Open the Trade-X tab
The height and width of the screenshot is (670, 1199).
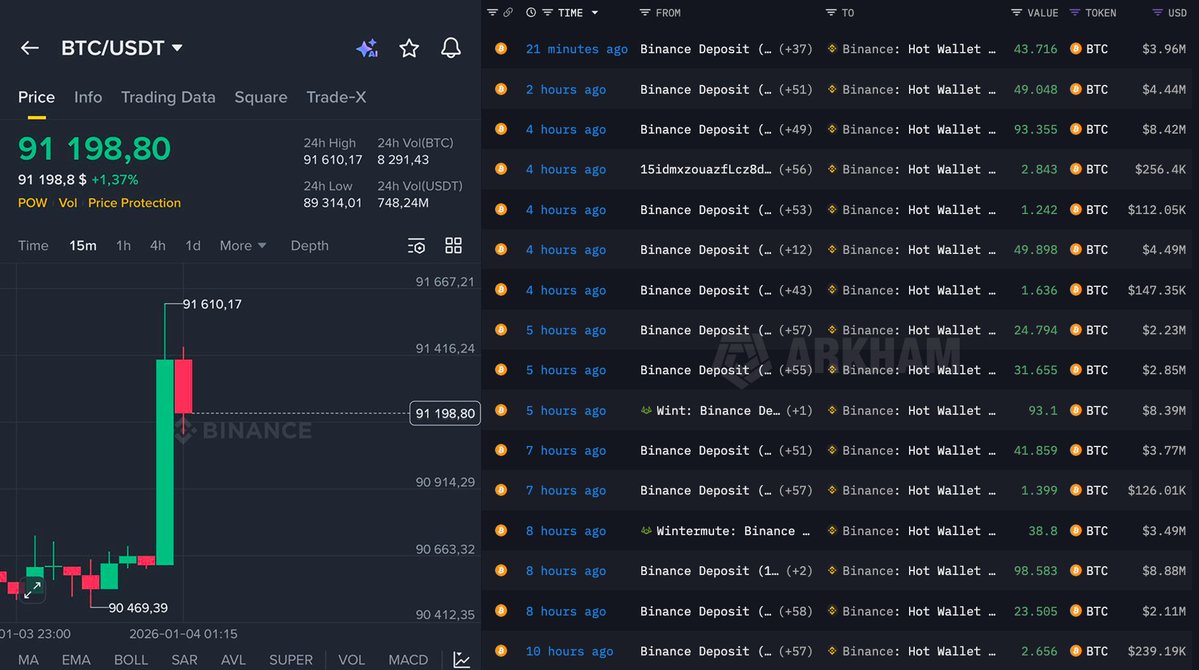click(336, 97)
